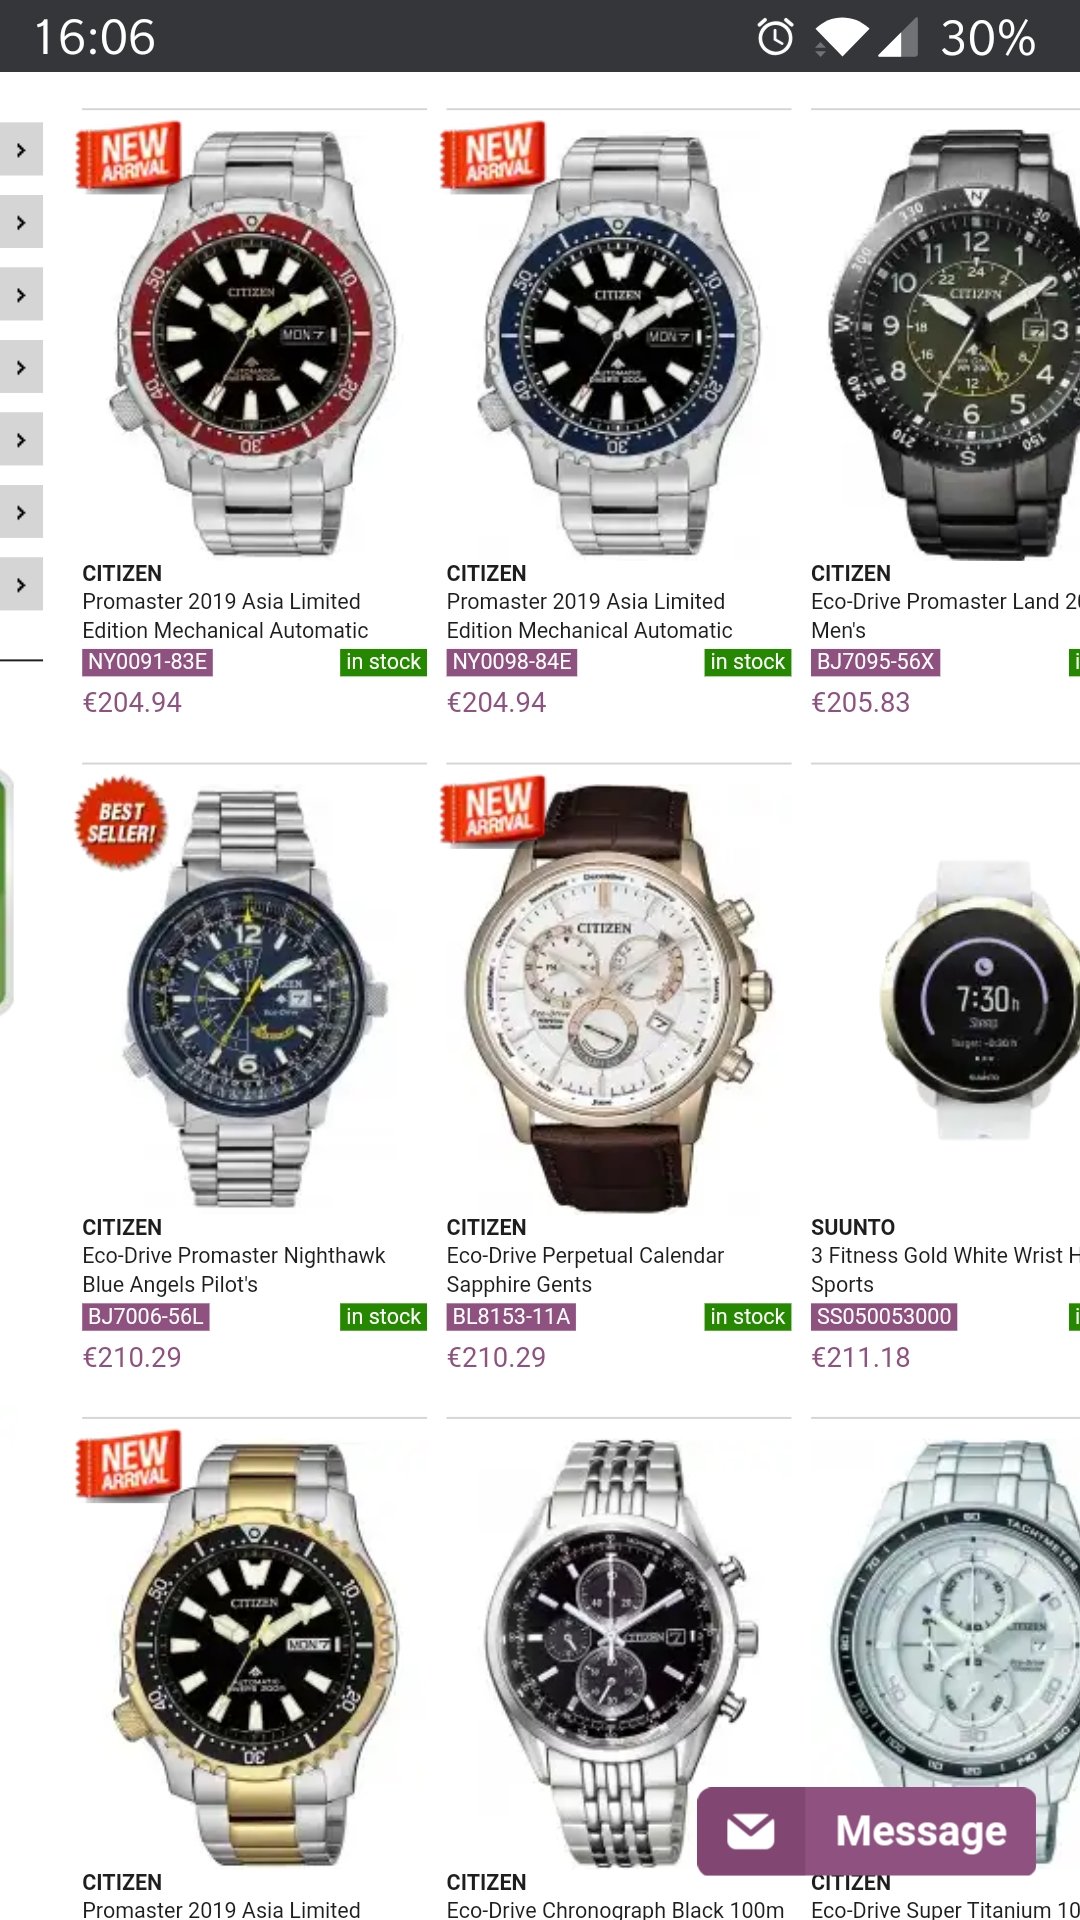Open Promaster NY0091-83E product title link

pos(225,616)
